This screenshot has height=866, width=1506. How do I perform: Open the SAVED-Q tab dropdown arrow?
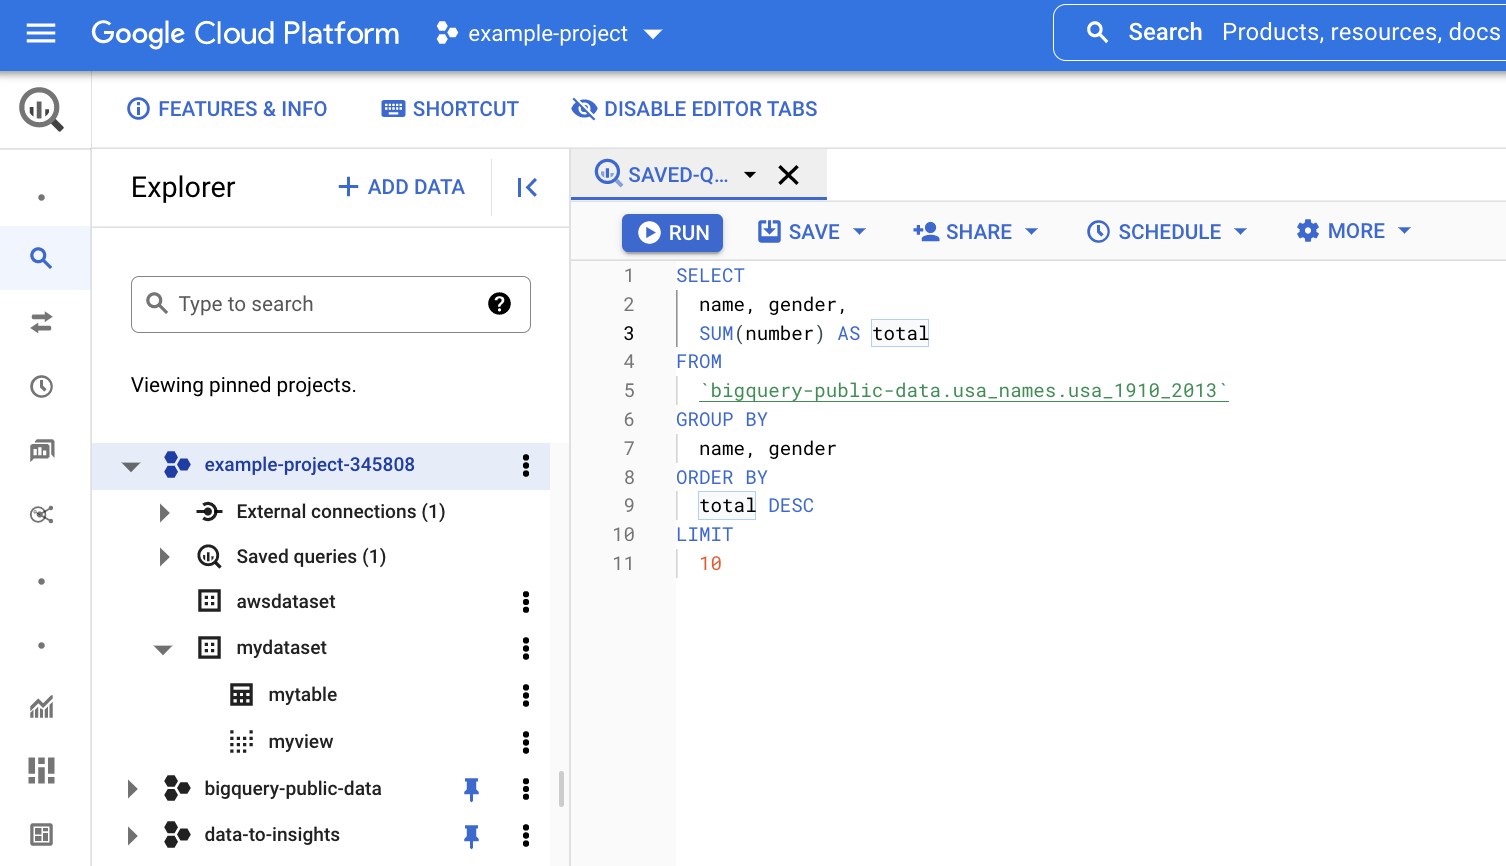[750, 173]
